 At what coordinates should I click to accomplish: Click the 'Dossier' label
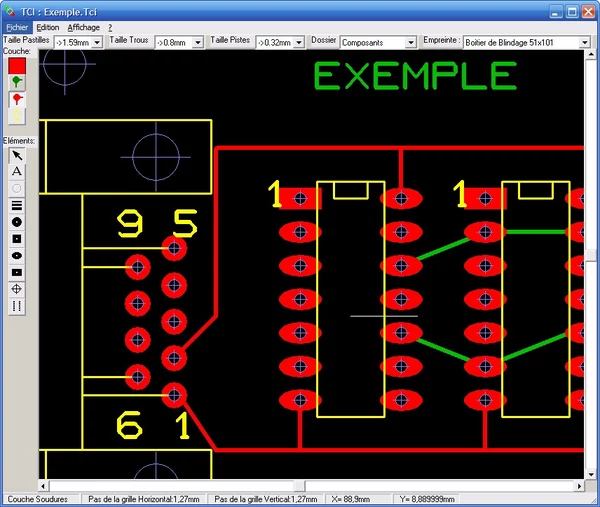pos(323,40)
